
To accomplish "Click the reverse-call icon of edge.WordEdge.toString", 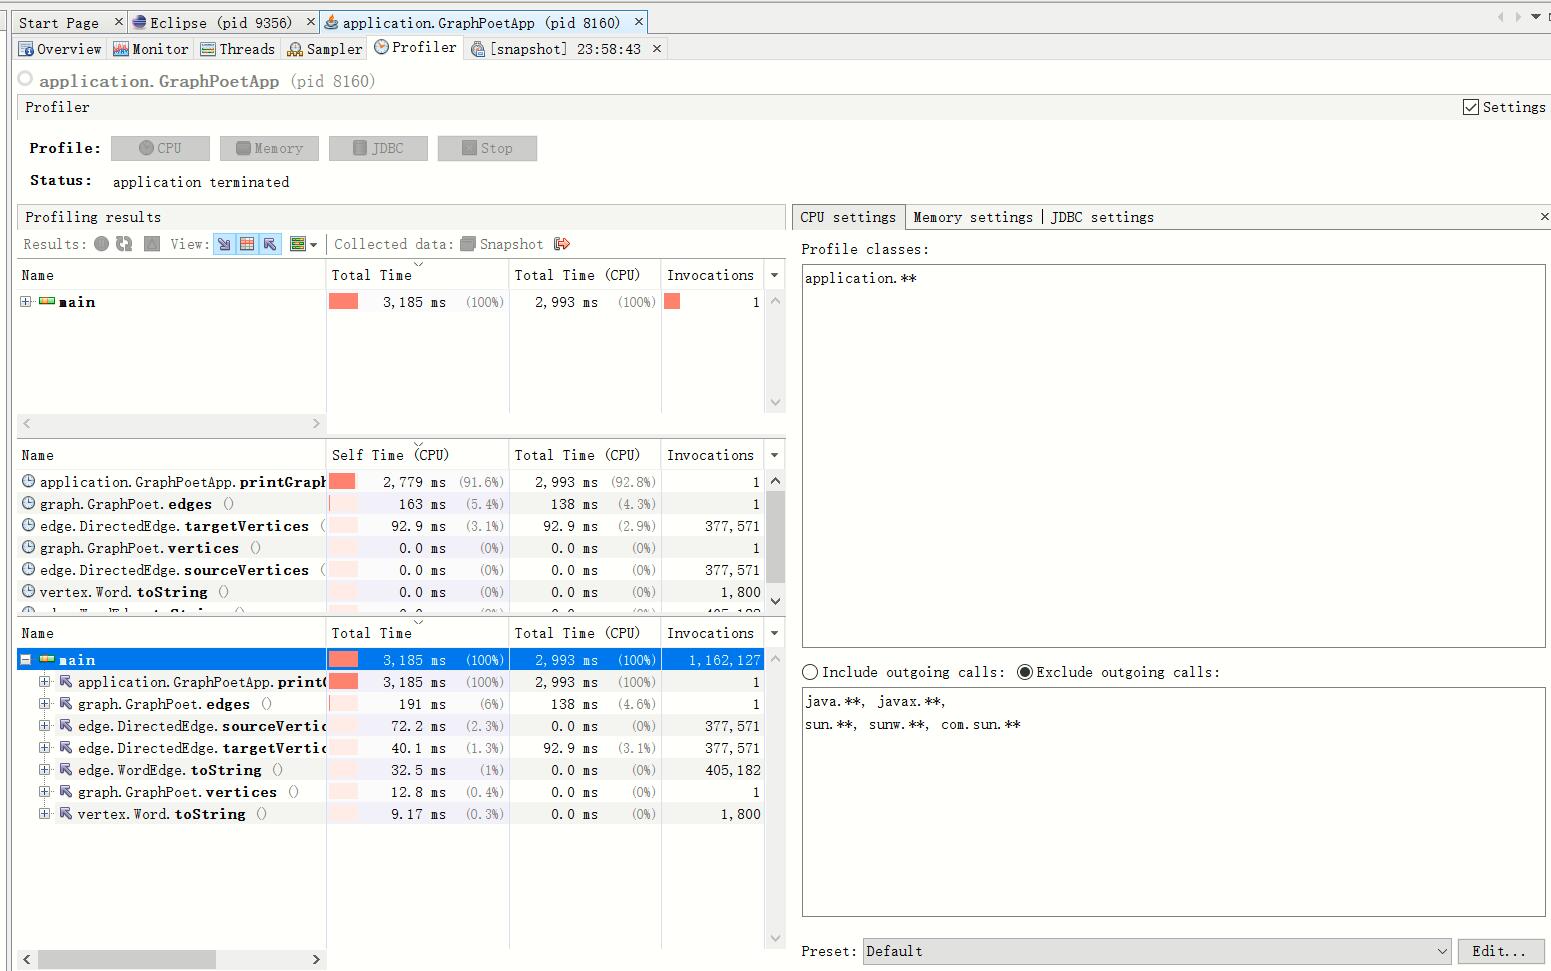I will point(65,769).
